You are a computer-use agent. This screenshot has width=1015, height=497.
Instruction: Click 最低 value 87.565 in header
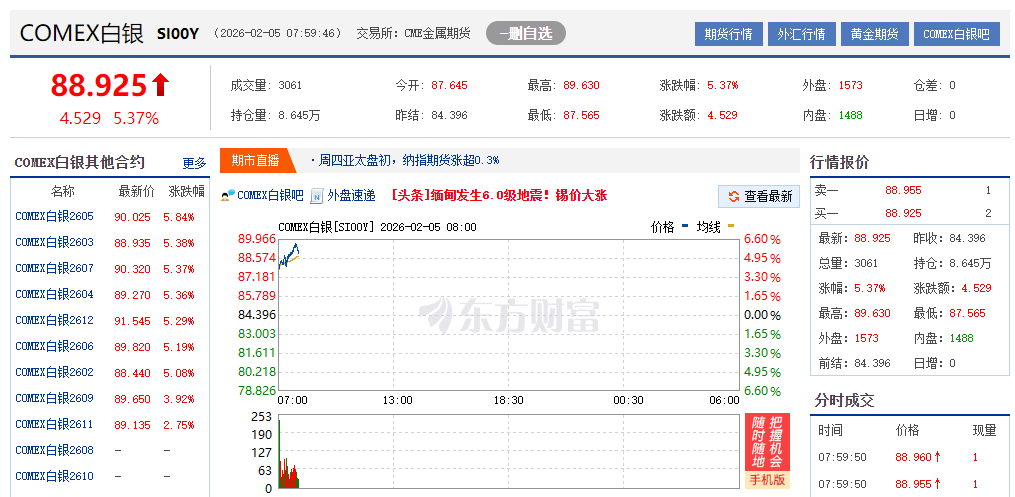point(581,115)
